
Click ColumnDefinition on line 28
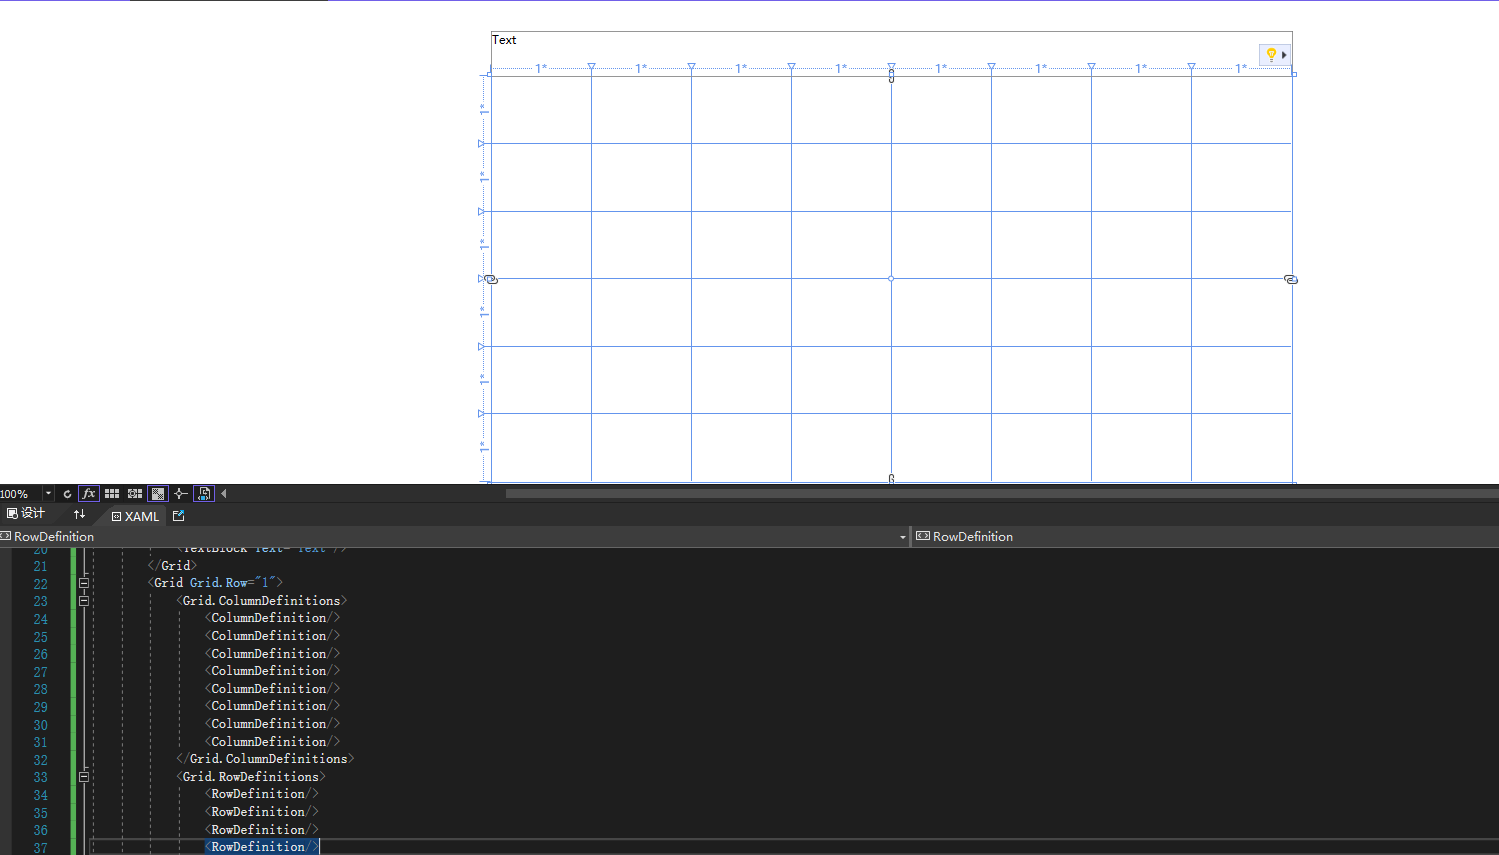click(x=272, y=689)
